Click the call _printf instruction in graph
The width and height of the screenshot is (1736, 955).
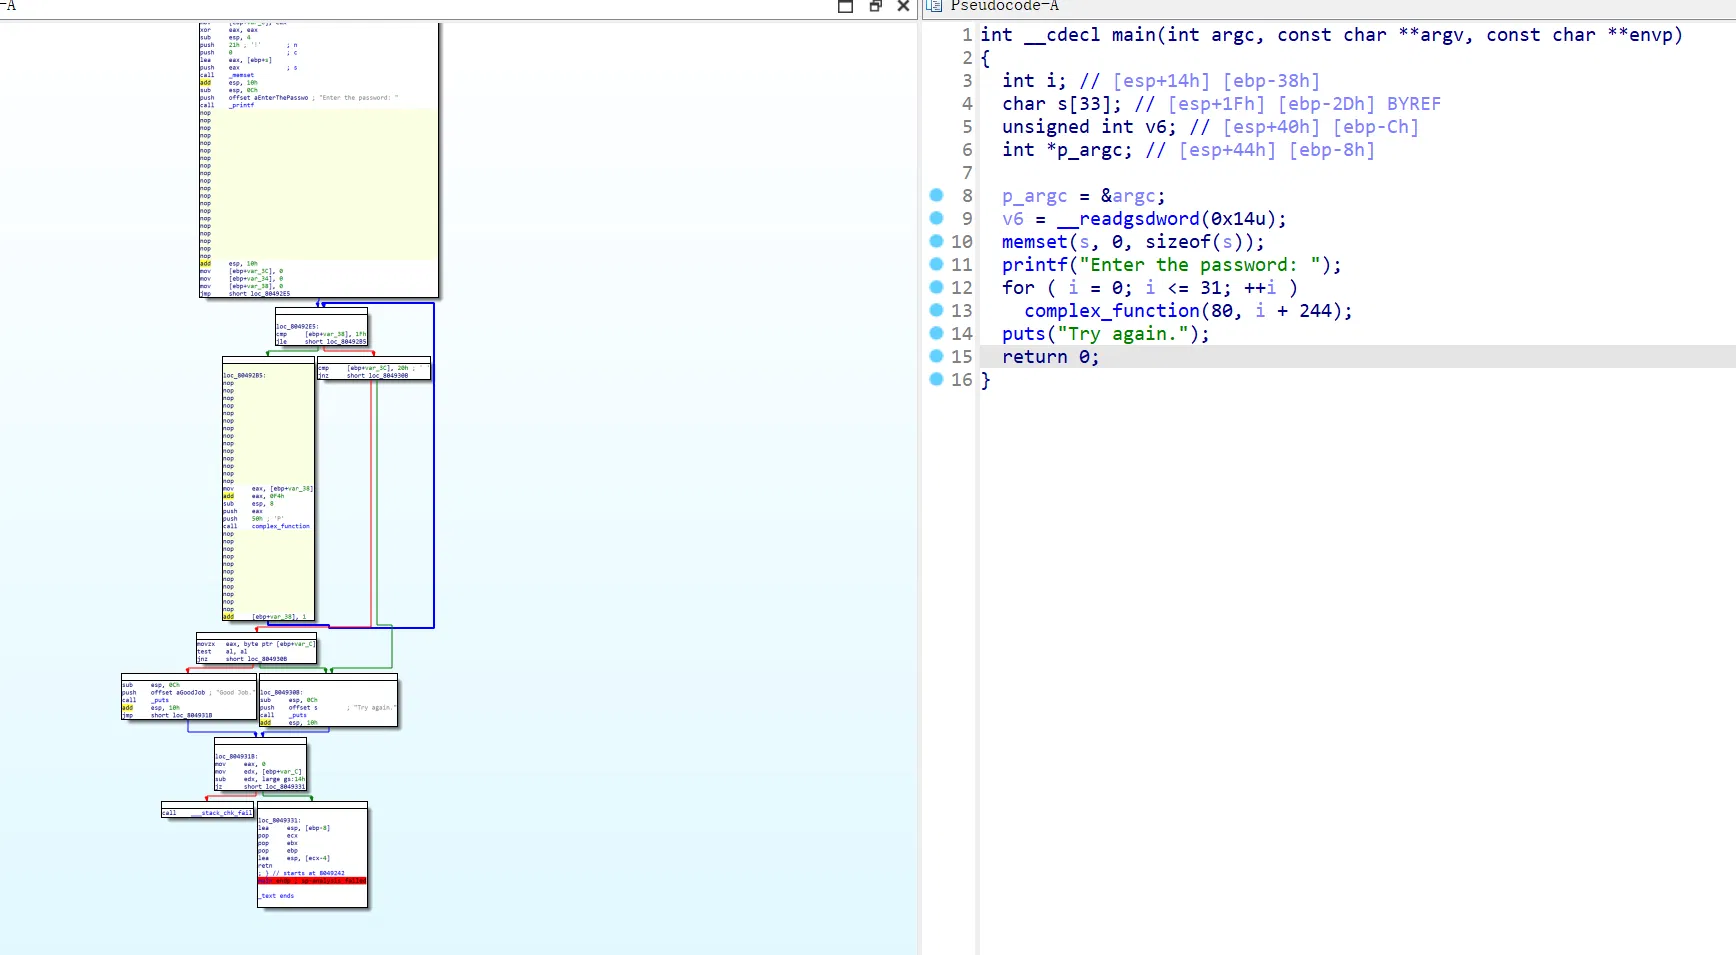pyautogui.click(x=227, y=105)
